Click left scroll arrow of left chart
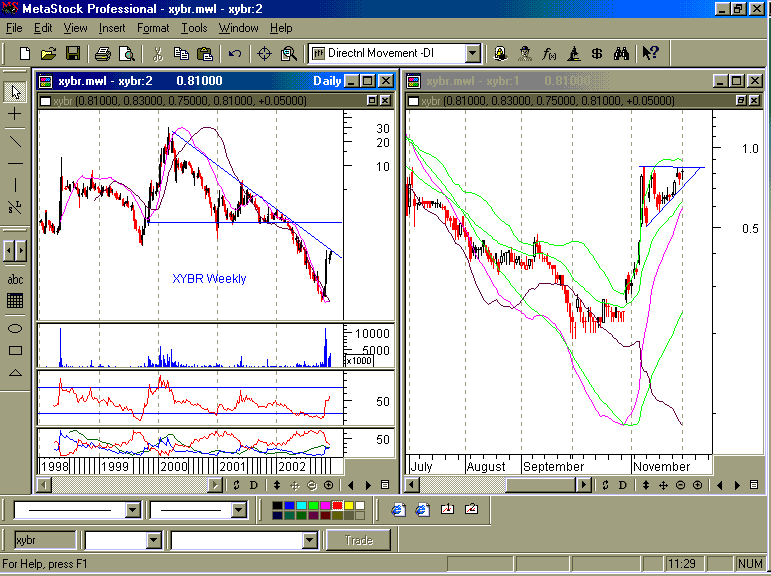Viewport: 771px width, 576px height. 44,485
